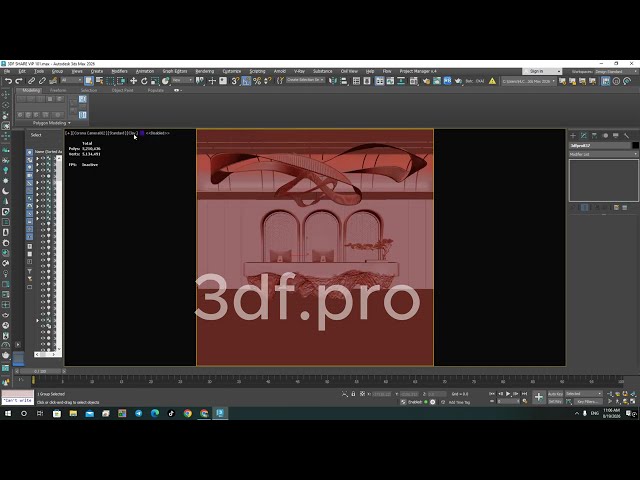
Task: Open the Rendering menu
Action: pyautogui.click(x=204, y=71)
